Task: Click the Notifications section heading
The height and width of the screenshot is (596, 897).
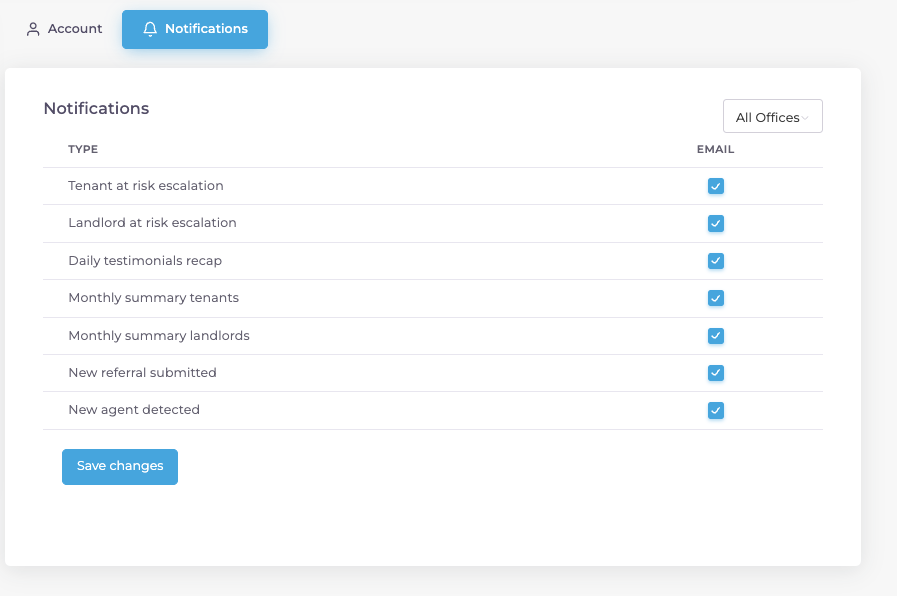Action: click(x=96, y=109)
